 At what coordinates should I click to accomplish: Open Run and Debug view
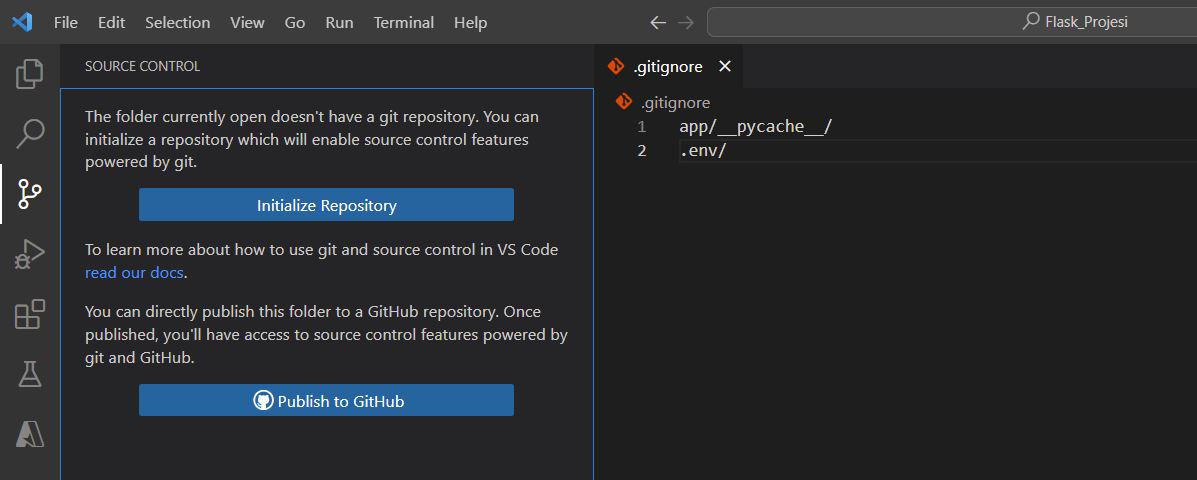(x=30, y=254)
